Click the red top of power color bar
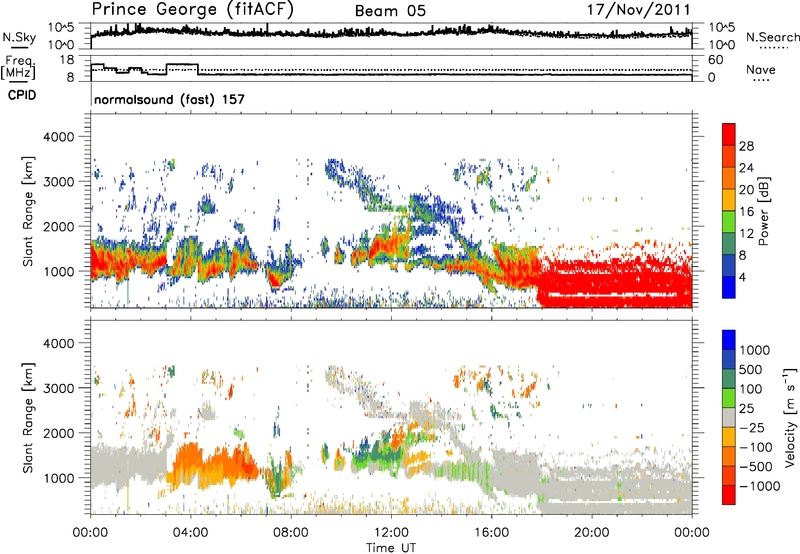 coord(729,134)
